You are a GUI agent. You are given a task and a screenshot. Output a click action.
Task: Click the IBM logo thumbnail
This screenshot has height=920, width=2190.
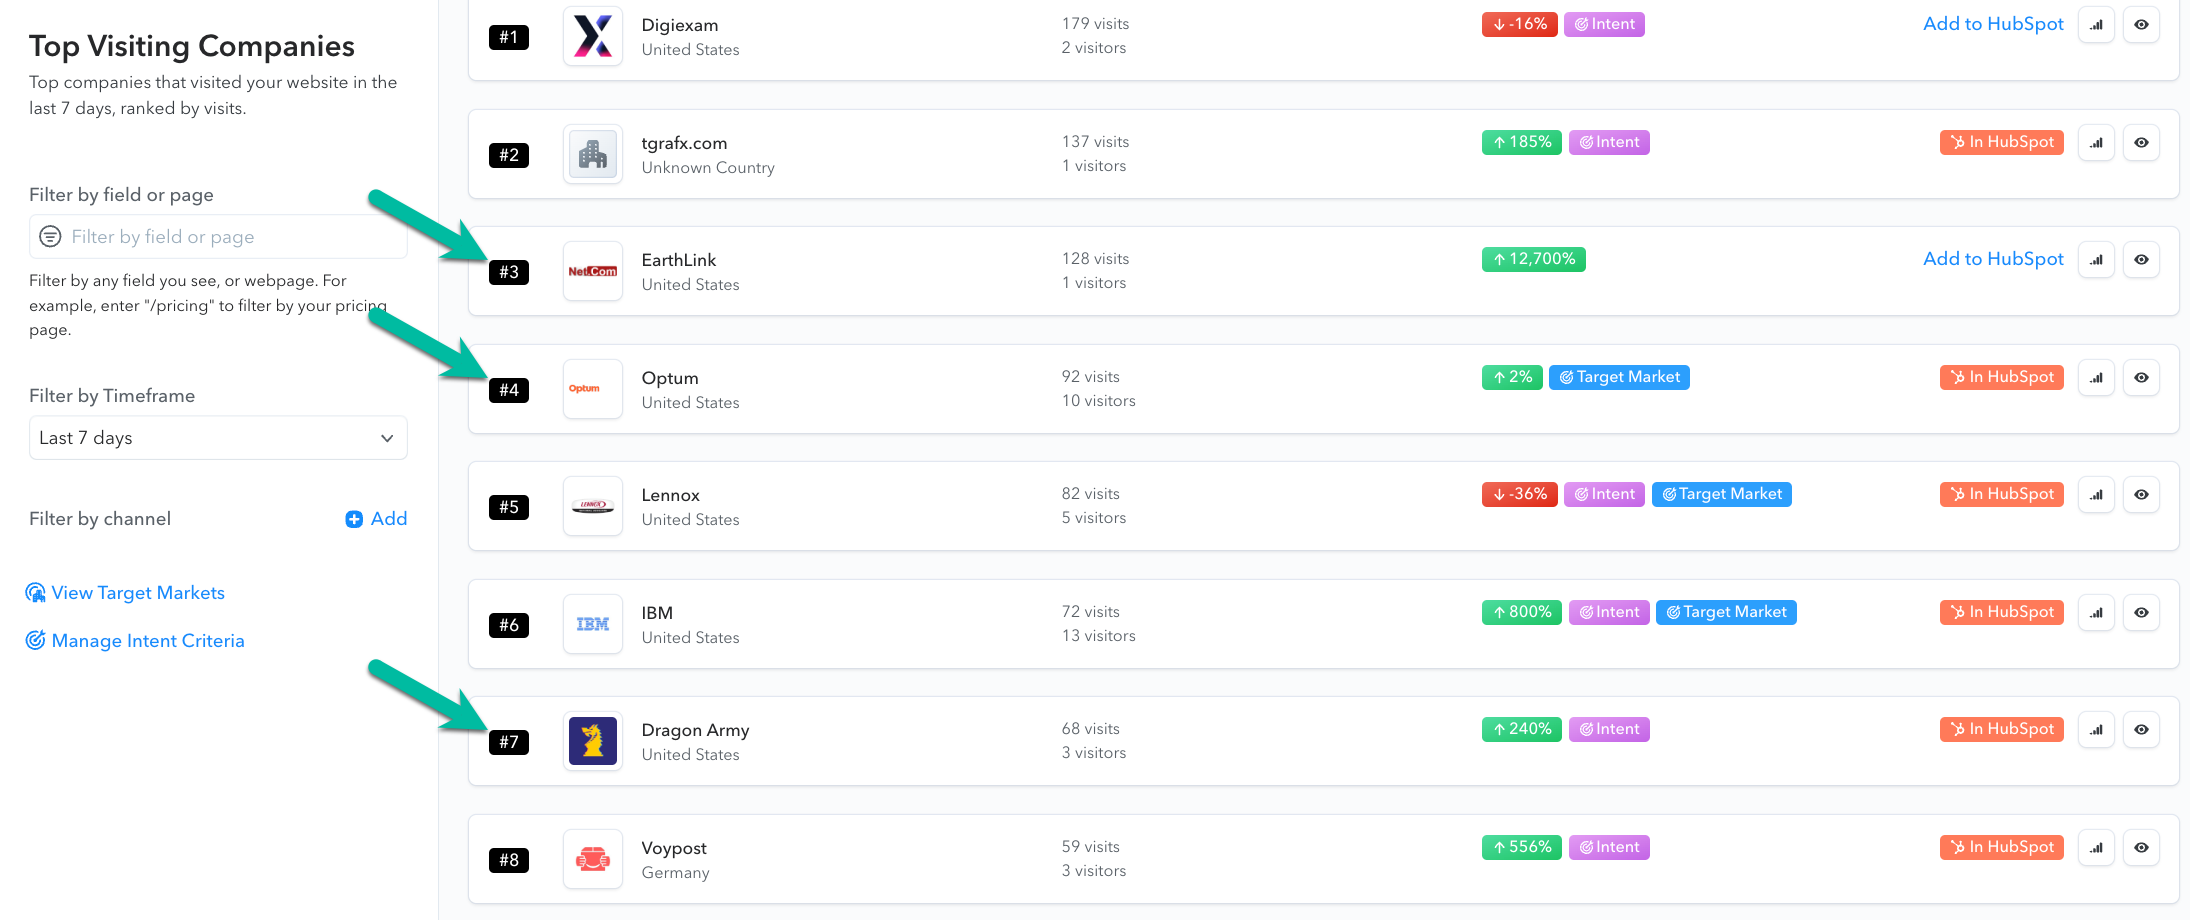pos(593,624)
